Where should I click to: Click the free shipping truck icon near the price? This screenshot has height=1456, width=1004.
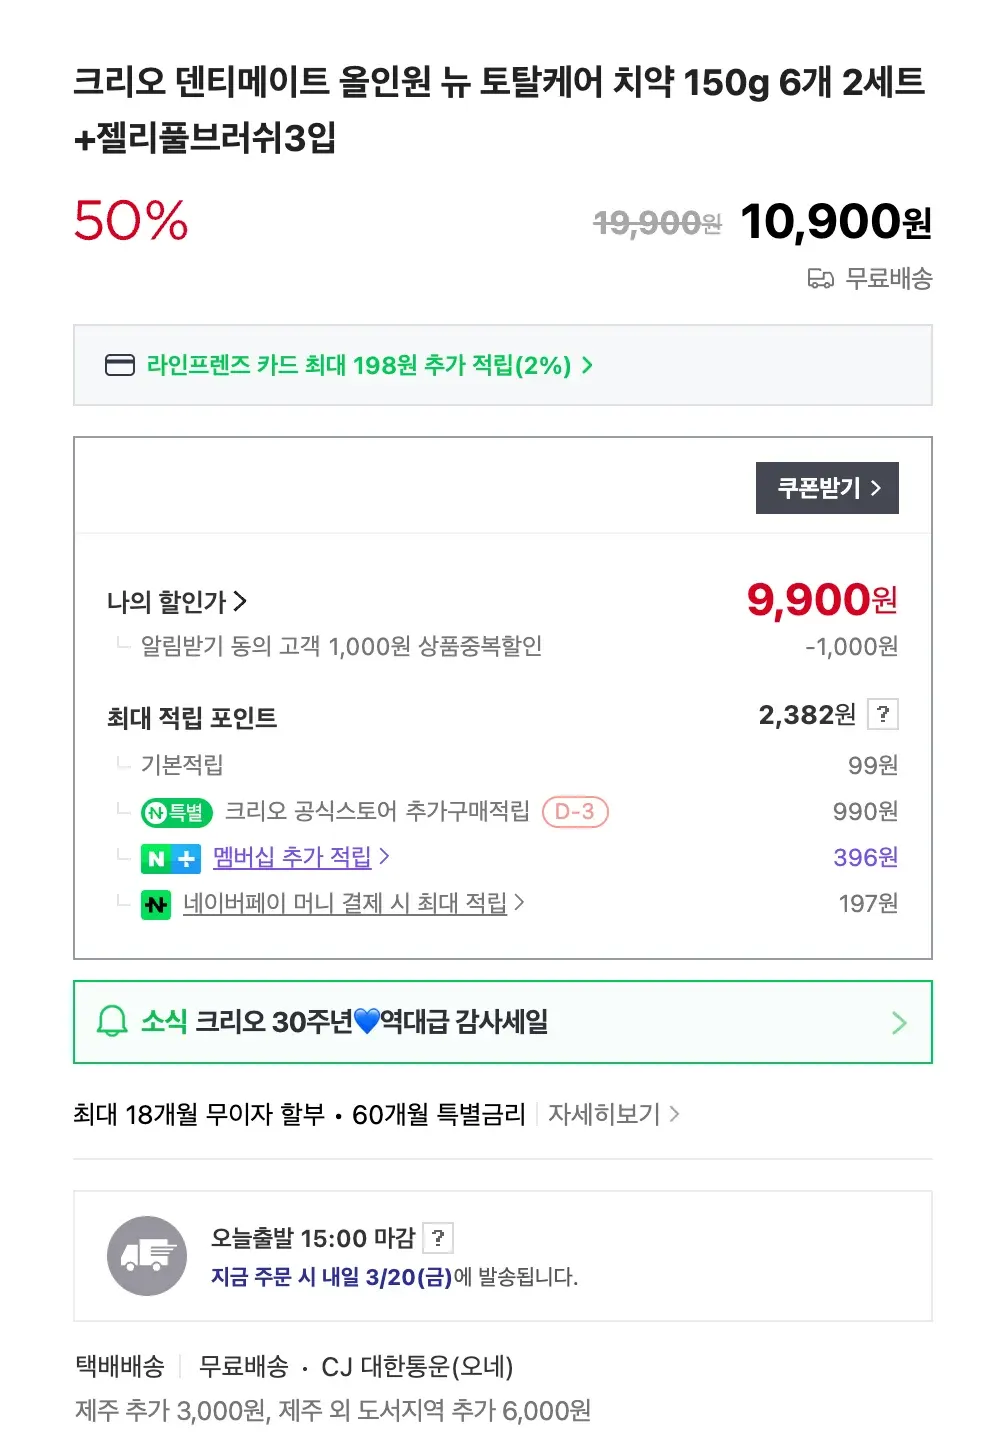[820, 278]
